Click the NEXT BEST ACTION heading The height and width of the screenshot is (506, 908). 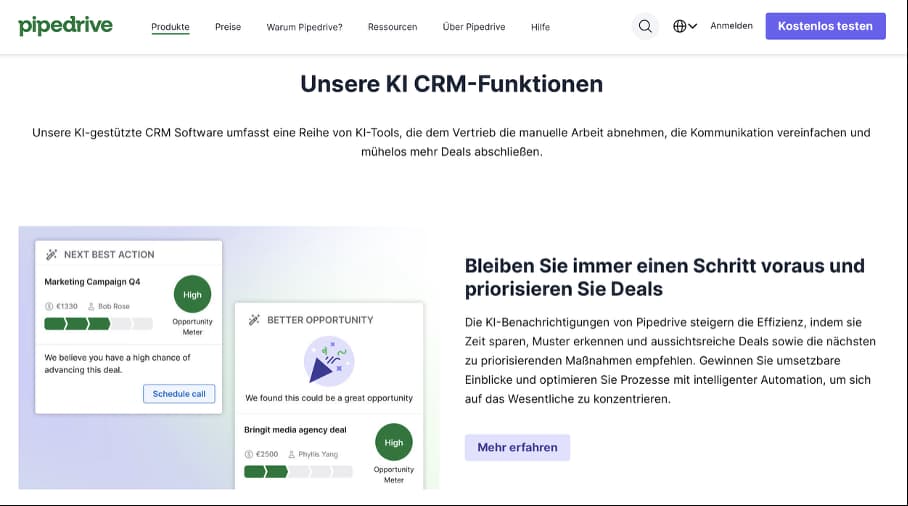[x=109, y=254]
